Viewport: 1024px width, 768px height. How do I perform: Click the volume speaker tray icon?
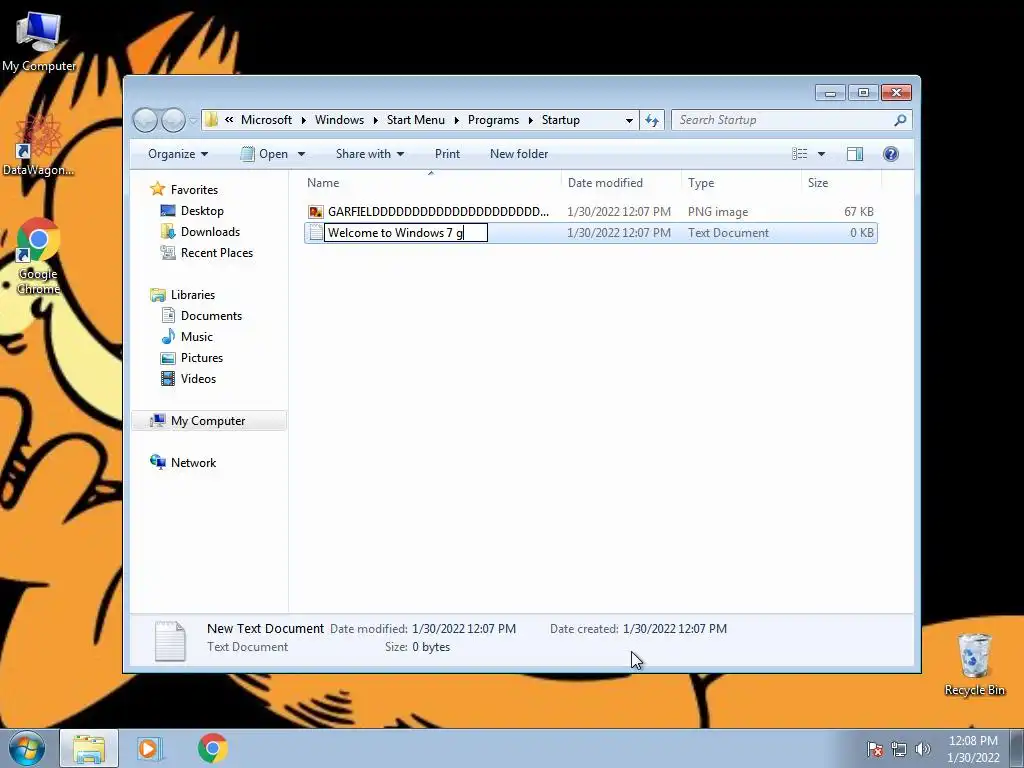tap(922, 748)
